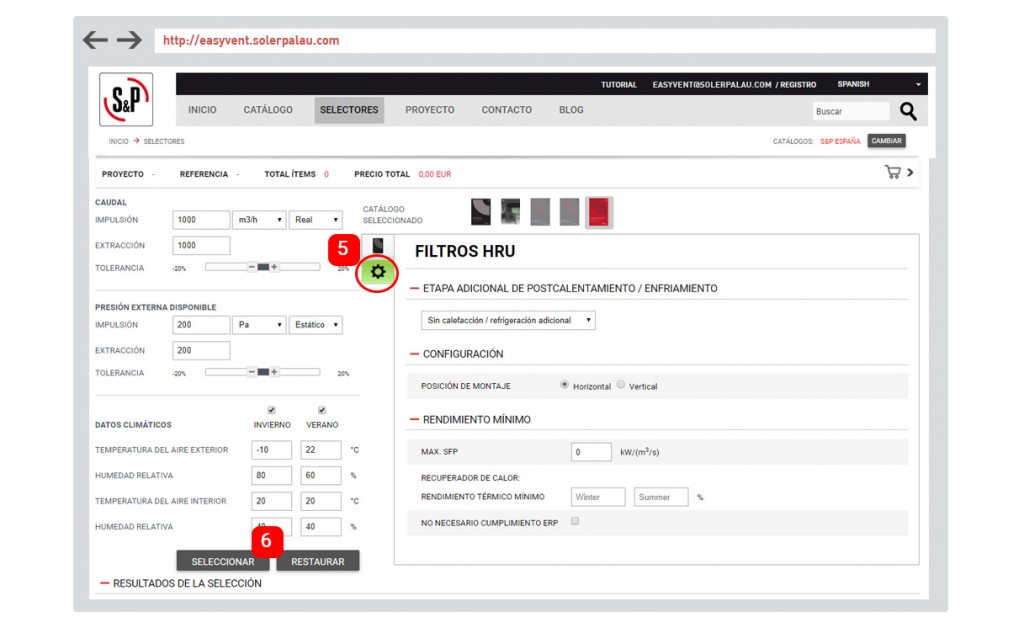Open the Estático pressure type dropdown
Screen dimensions: 1024x628
pos(316,324)
